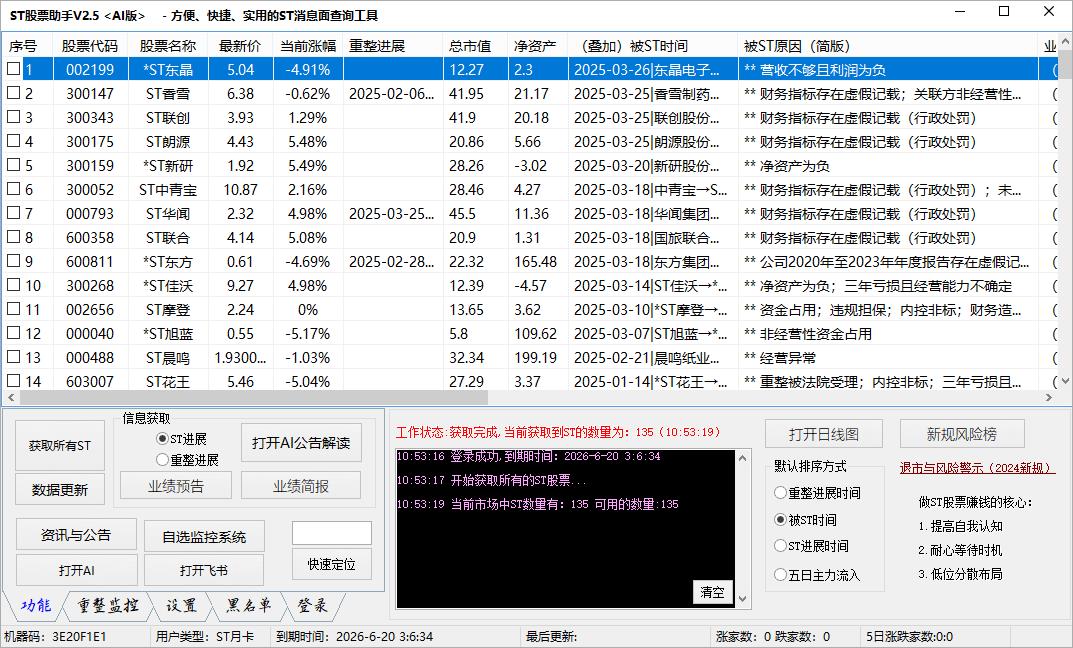Click ST中青宝 stock name
Screen dimensions: 1073x648
point(168,190)
